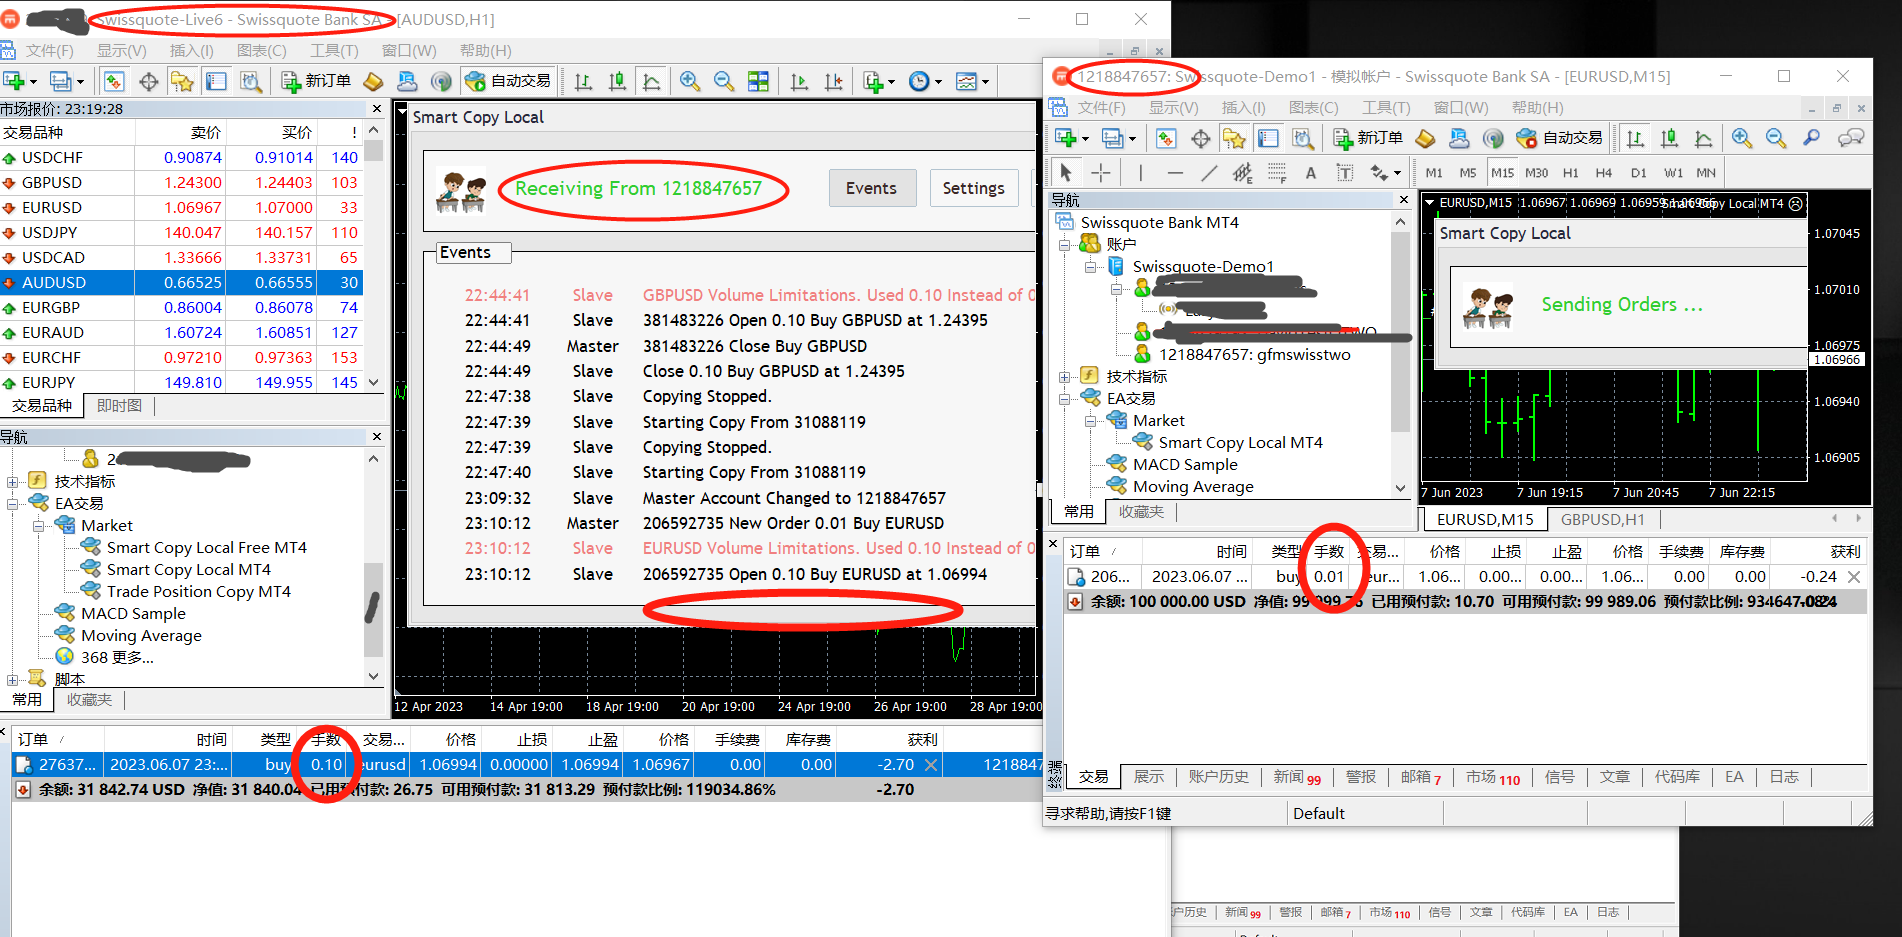1902x937 pixels.
Task: Show Data Window crosshair icon in Live6 toolbar
Action: pyautogui.click(x=148, y=82)
